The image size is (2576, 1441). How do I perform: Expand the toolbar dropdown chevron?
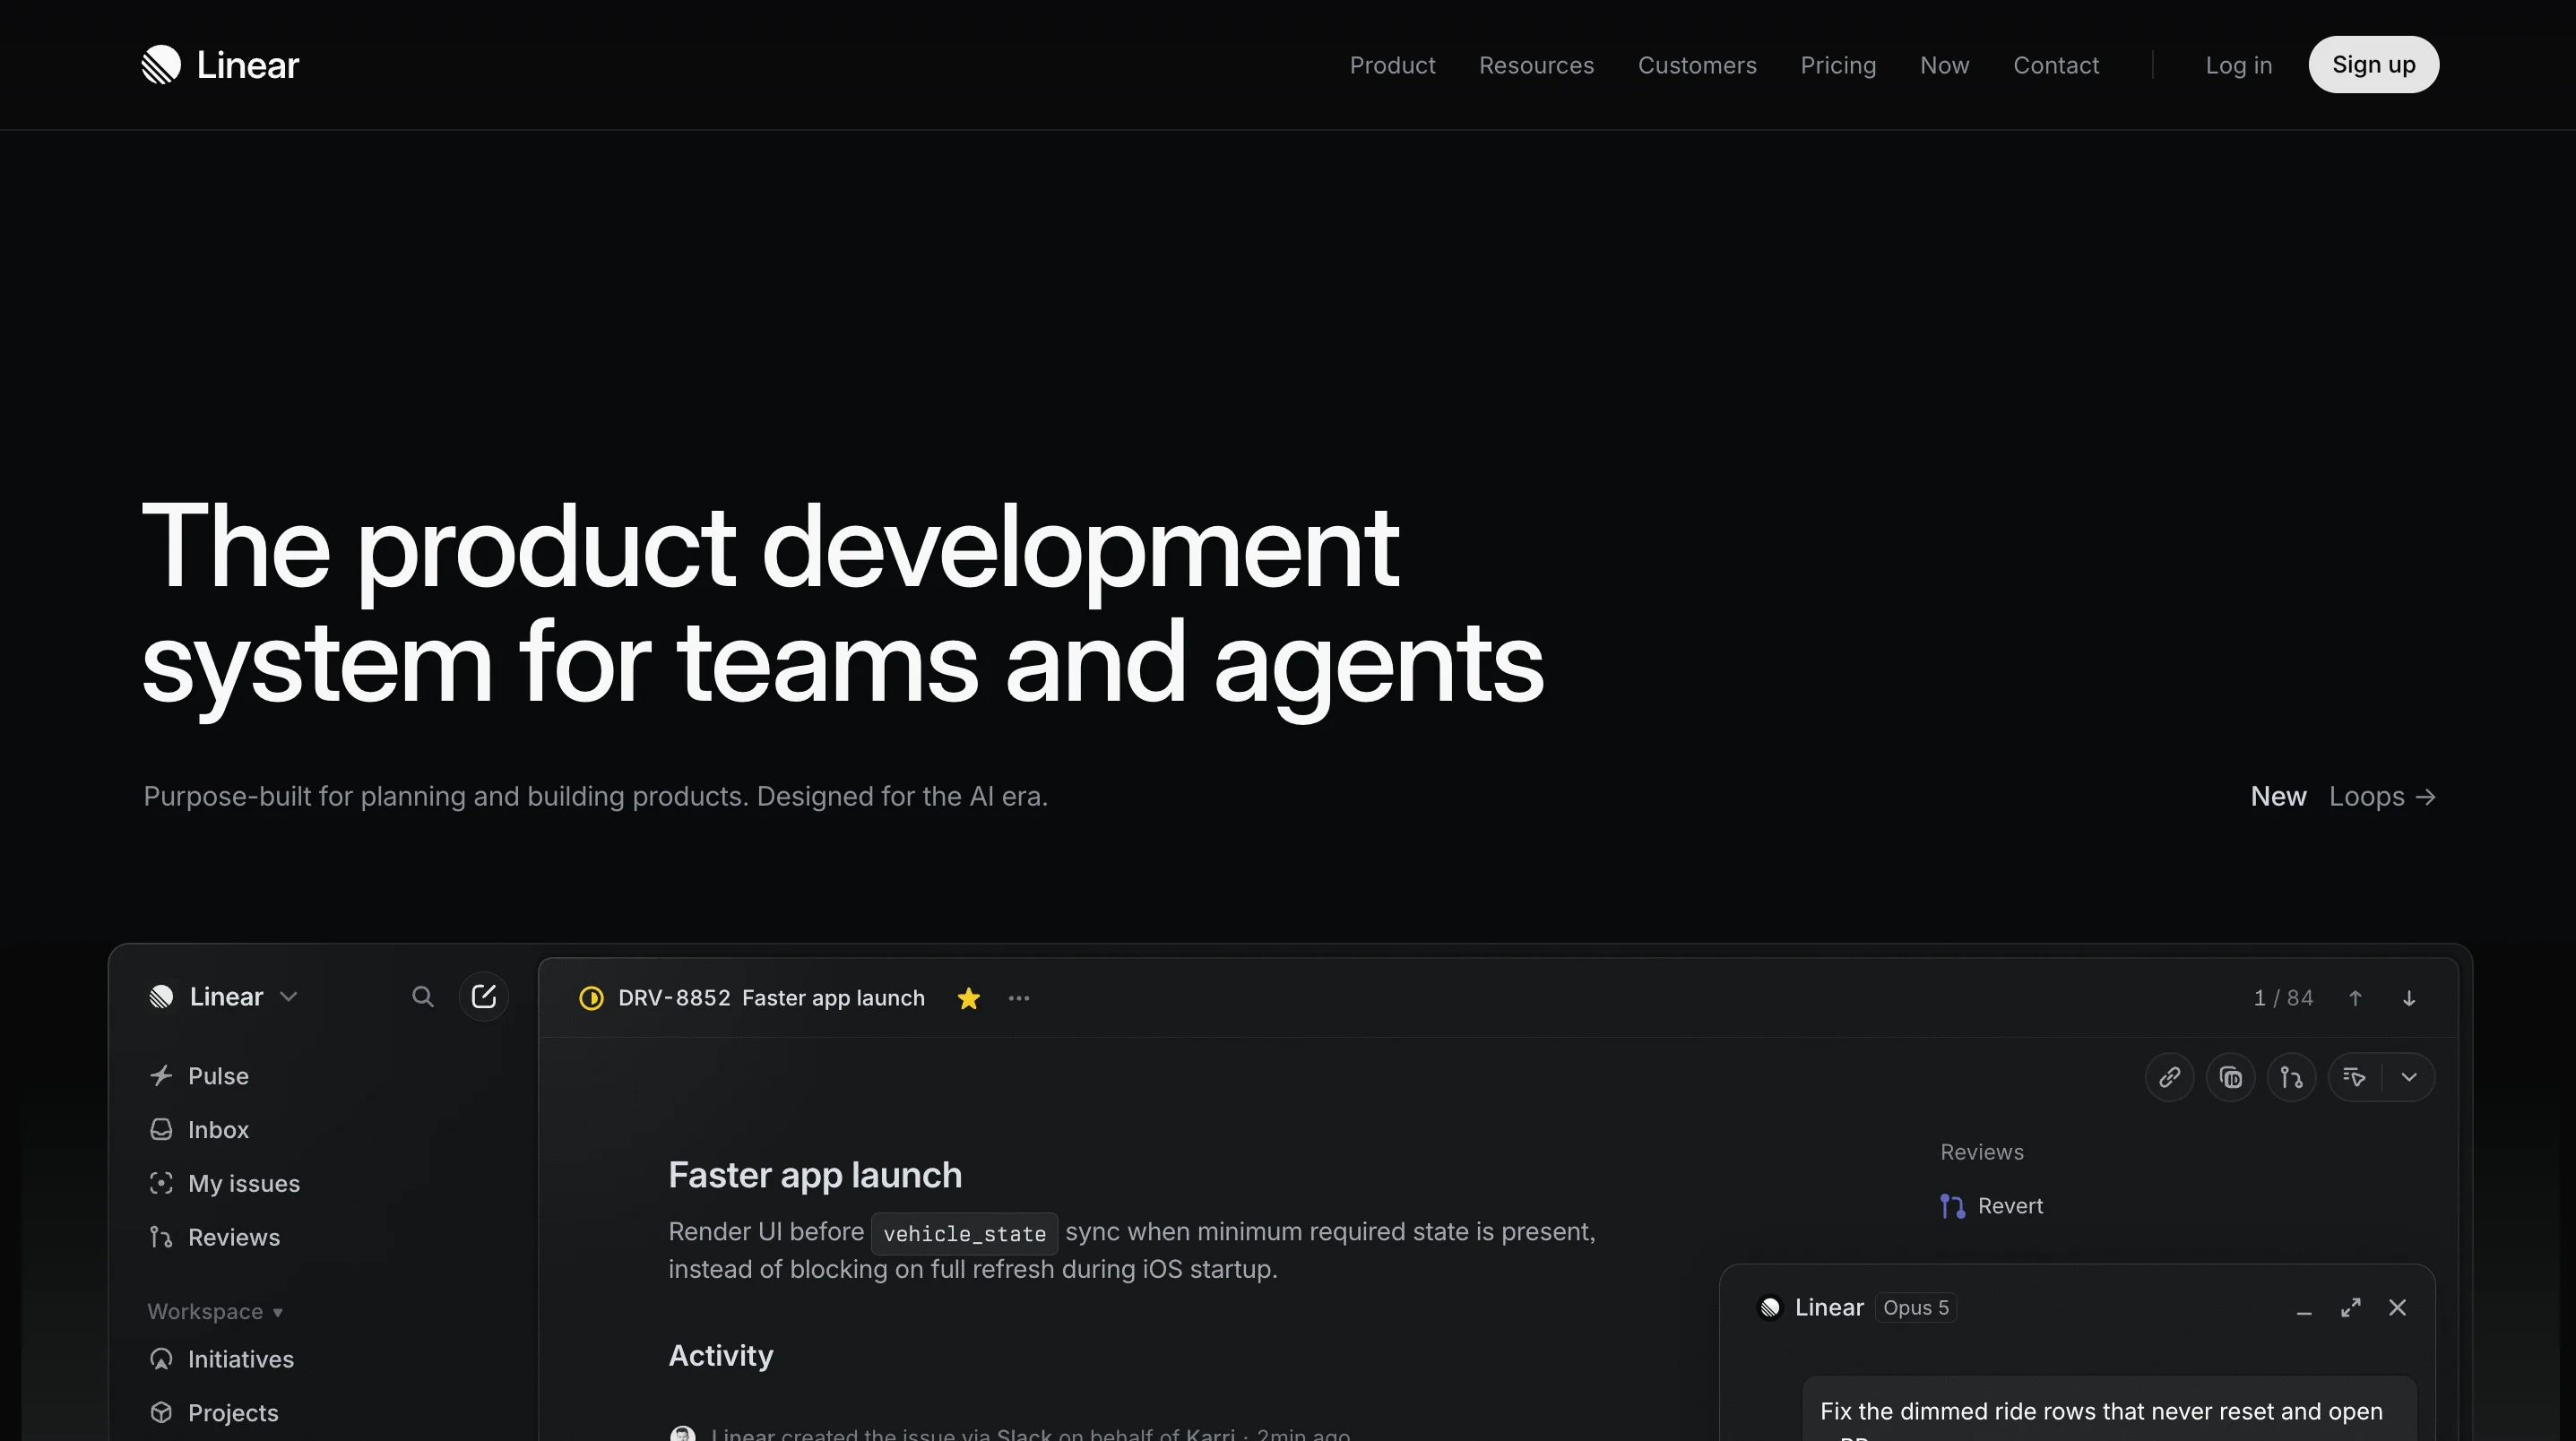click(x=2409, y=1077)
